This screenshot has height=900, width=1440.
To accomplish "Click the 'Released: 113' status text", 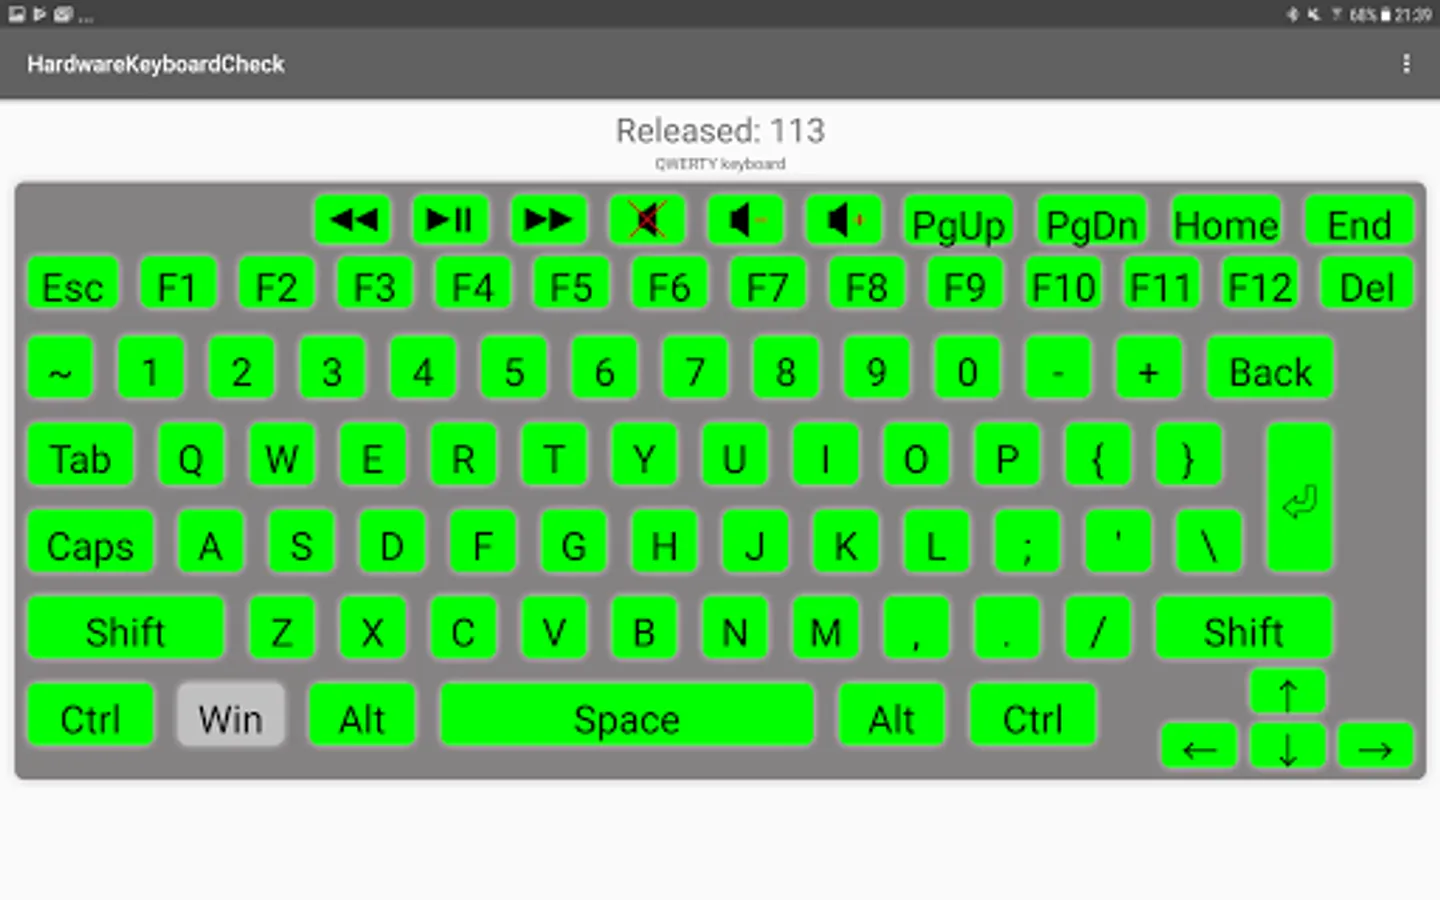I will point(720,131).
